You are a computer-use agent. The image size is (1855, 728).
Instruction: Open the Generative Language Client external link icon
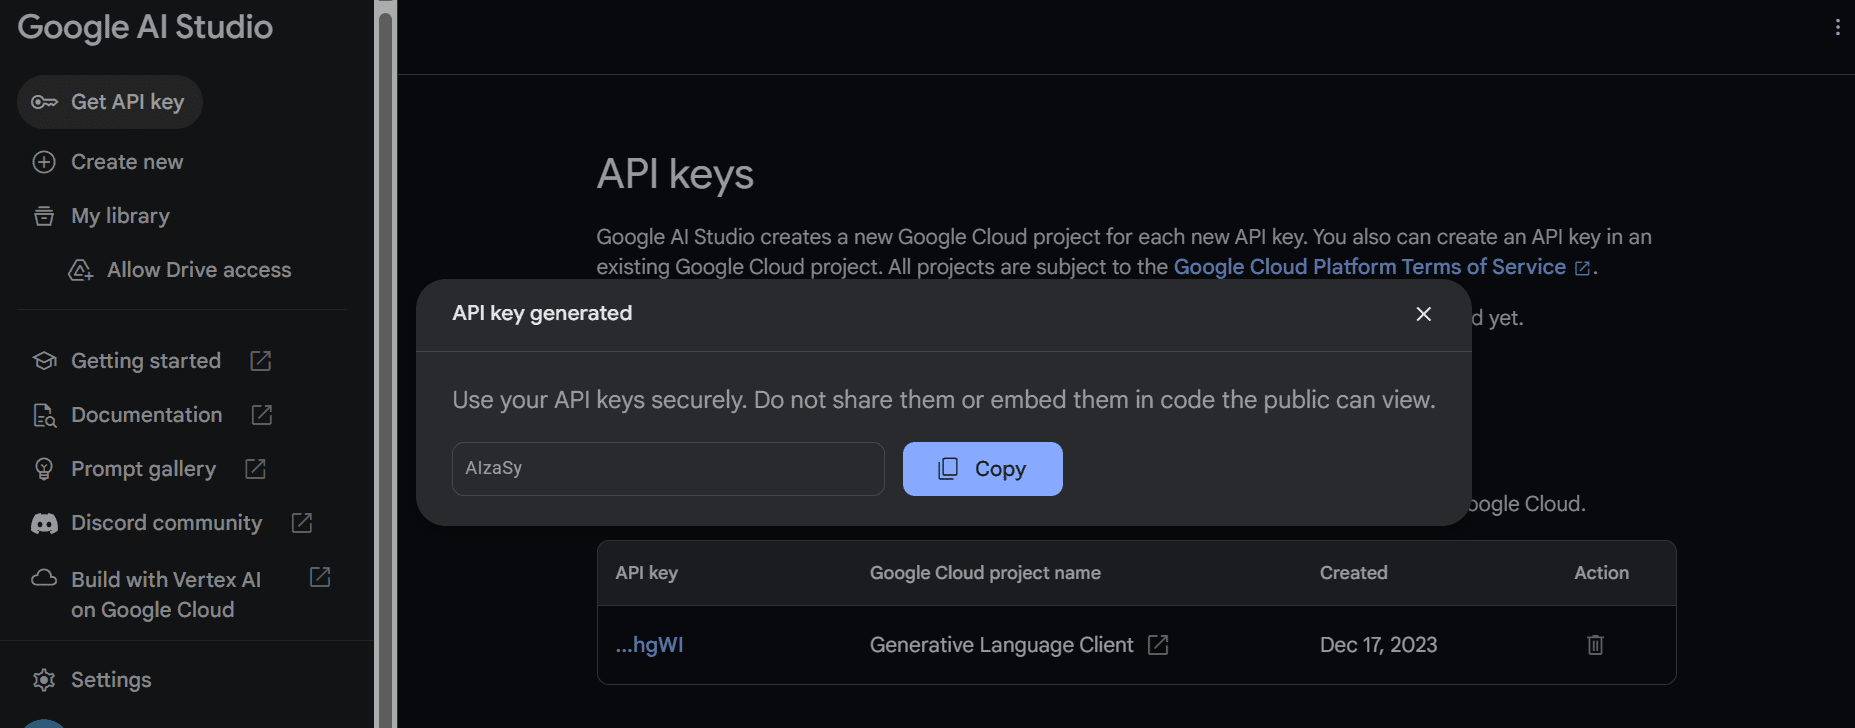1157,645
